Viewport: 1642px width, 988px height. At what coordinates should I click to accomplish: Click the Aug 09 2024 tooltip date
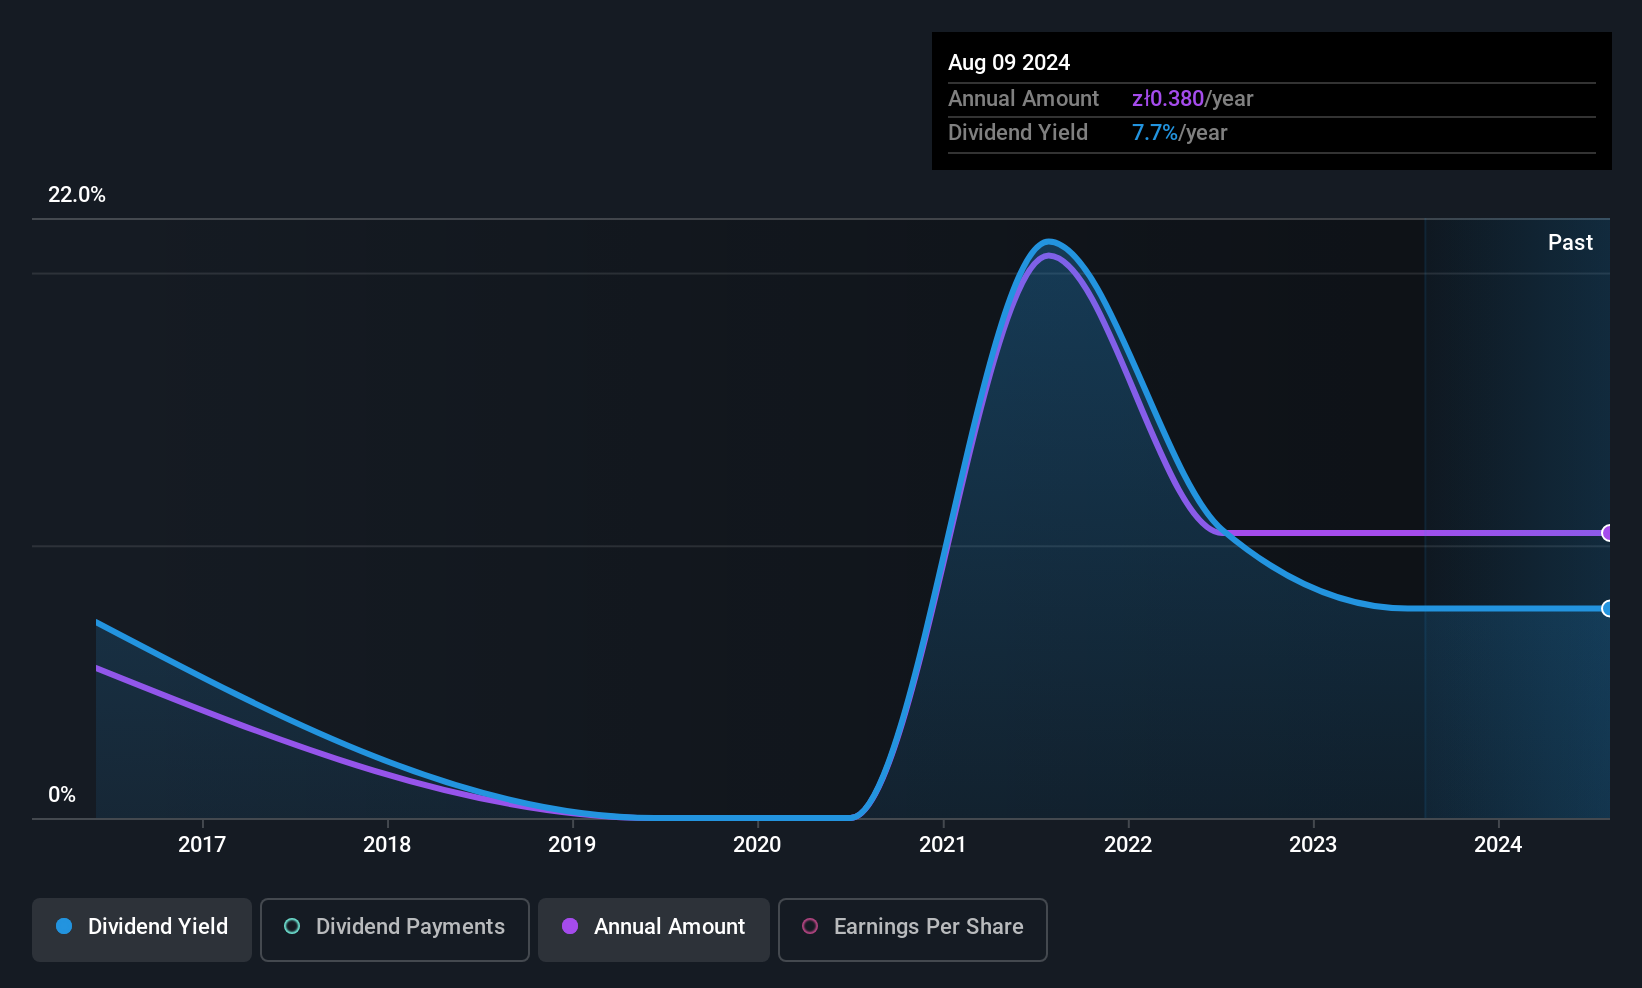1009,63
